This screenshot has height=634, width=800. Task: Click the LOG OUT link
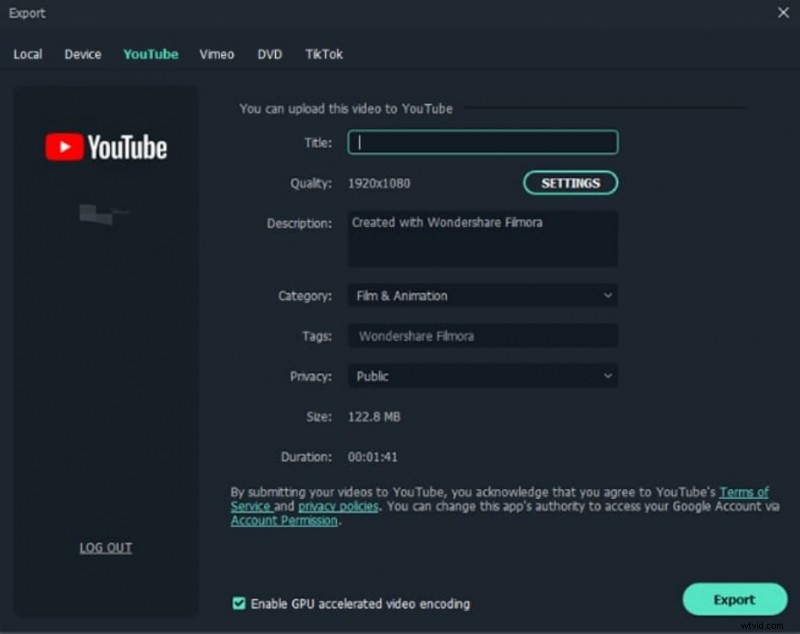[105, 547]
